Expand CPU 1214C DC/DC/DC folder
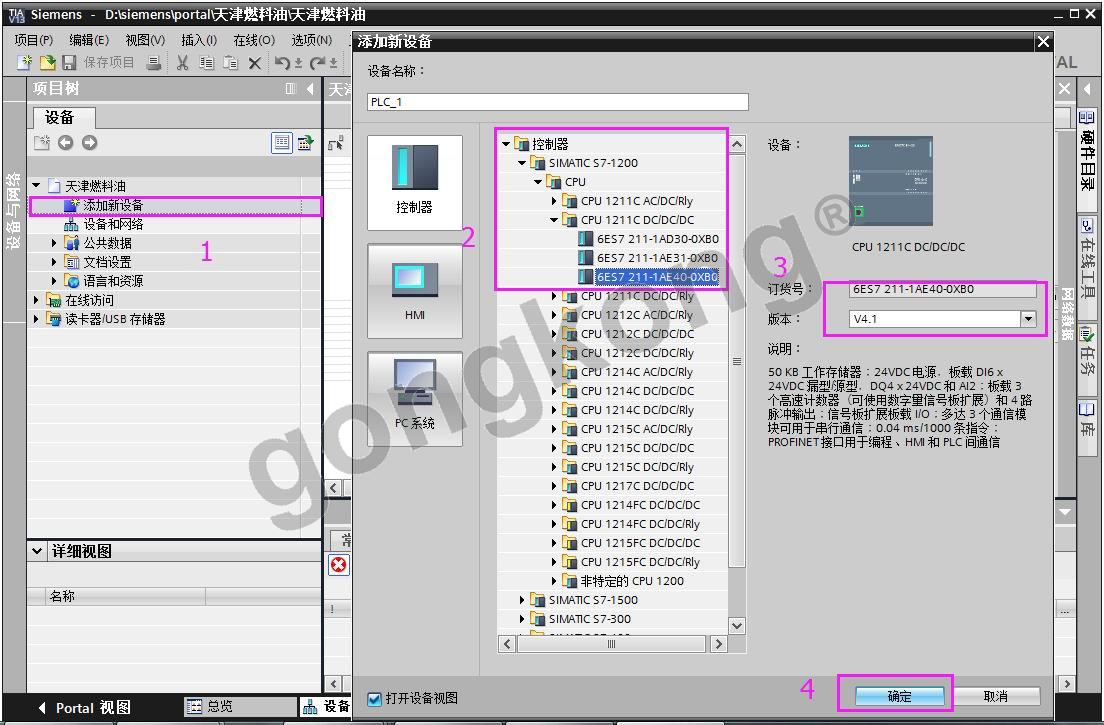 pos(555,391)
